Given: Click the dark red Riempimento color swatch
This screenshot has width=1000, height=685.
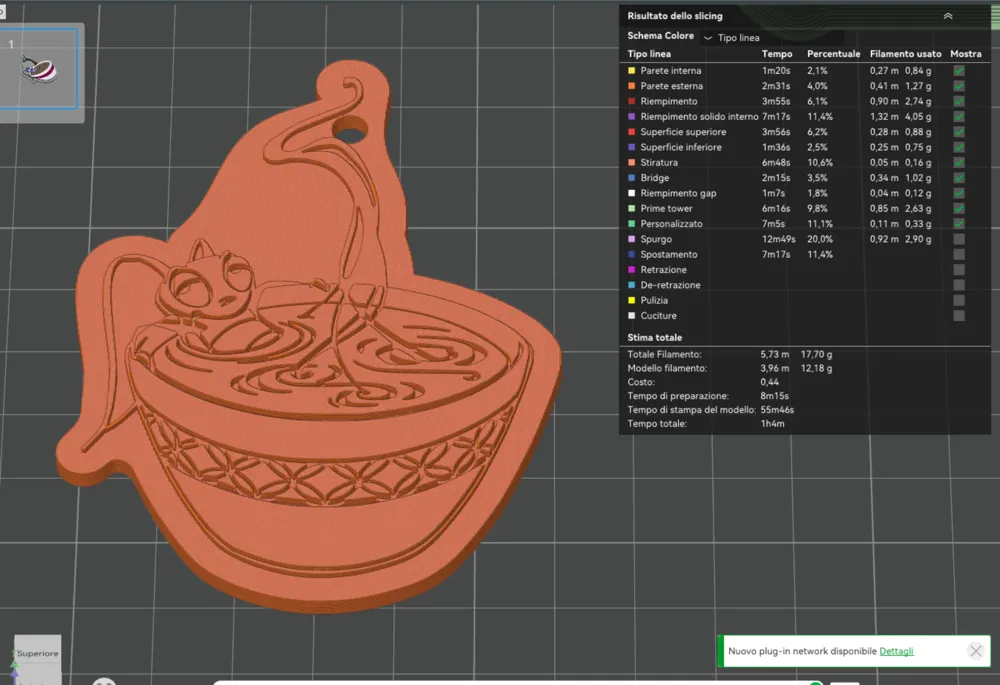Looking at the screenshot, I should [x=631, y=101].
